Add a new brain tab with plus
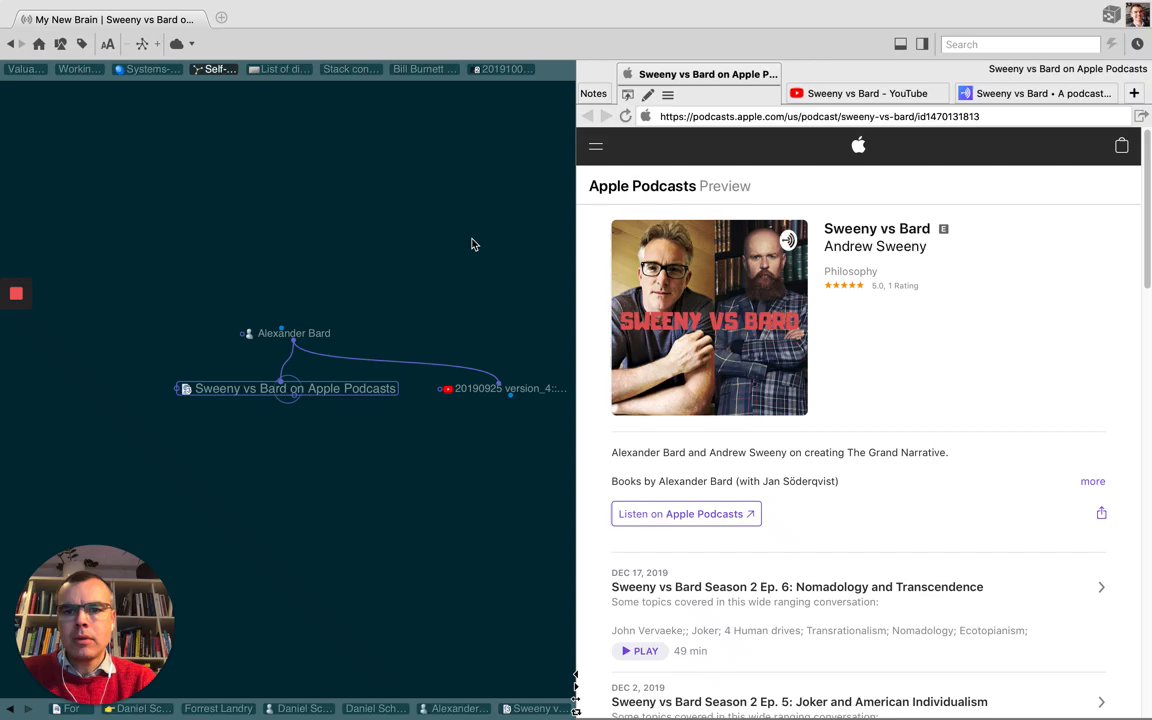Image resolution: width=1152 pixels, height=720 pixels. 221,18
